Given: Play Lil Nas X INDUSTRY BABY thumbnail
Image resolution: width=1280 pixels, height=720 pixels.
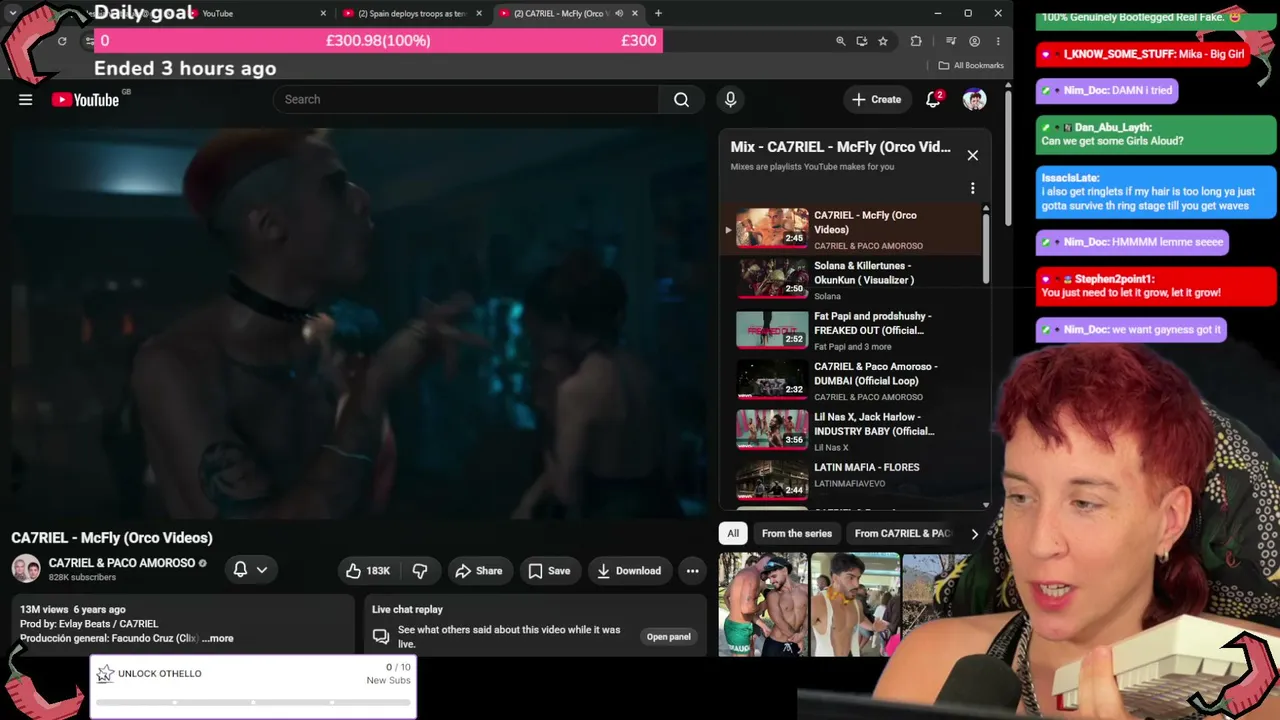Looking at the screenshot, I should click(772, 430).
